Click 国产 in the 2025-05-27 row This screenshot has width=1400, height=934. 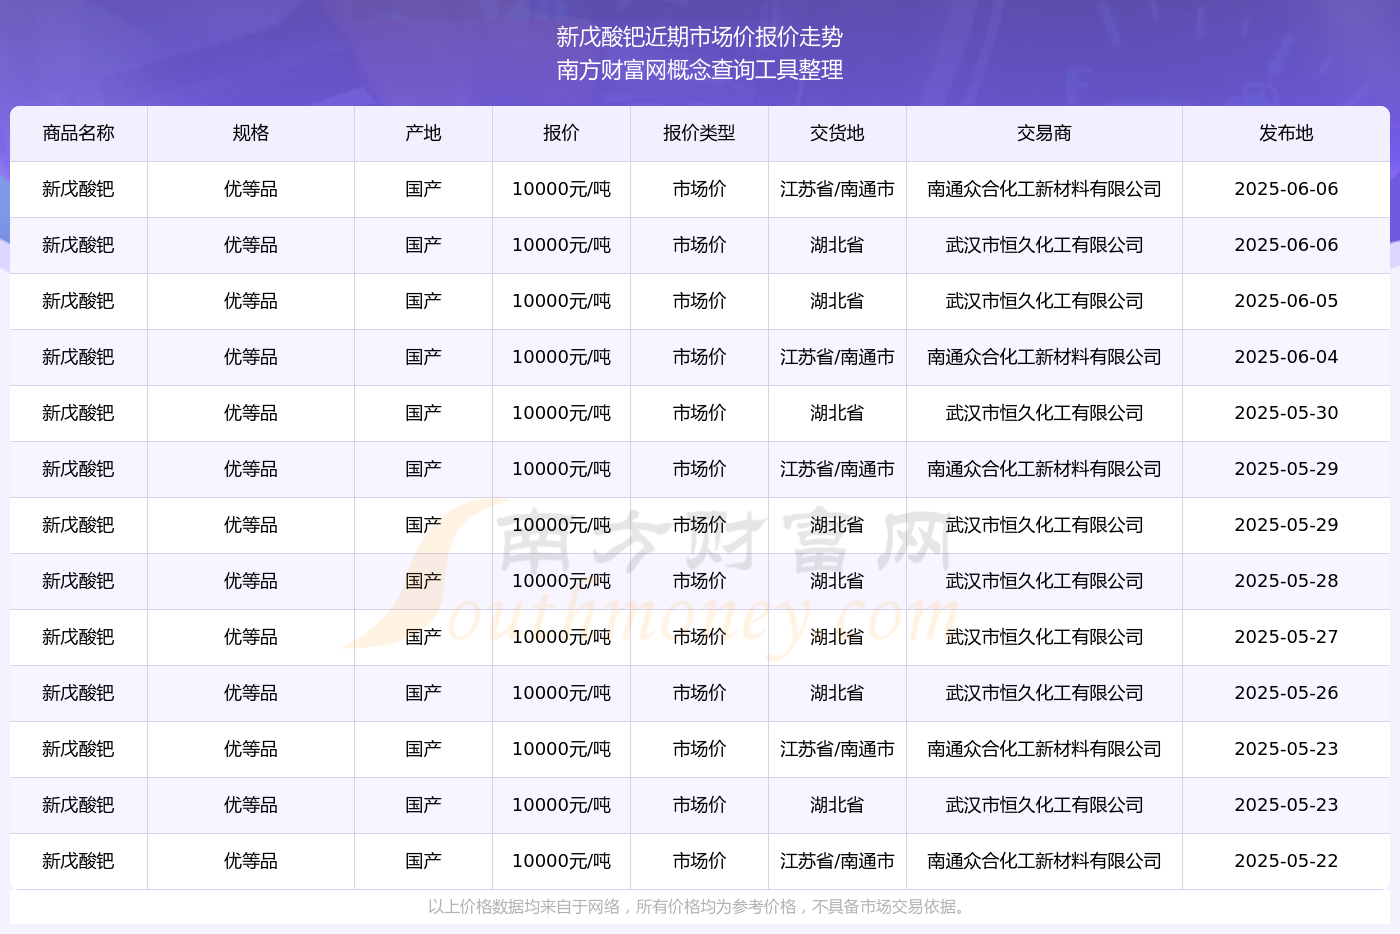click(x=423, y=637)
